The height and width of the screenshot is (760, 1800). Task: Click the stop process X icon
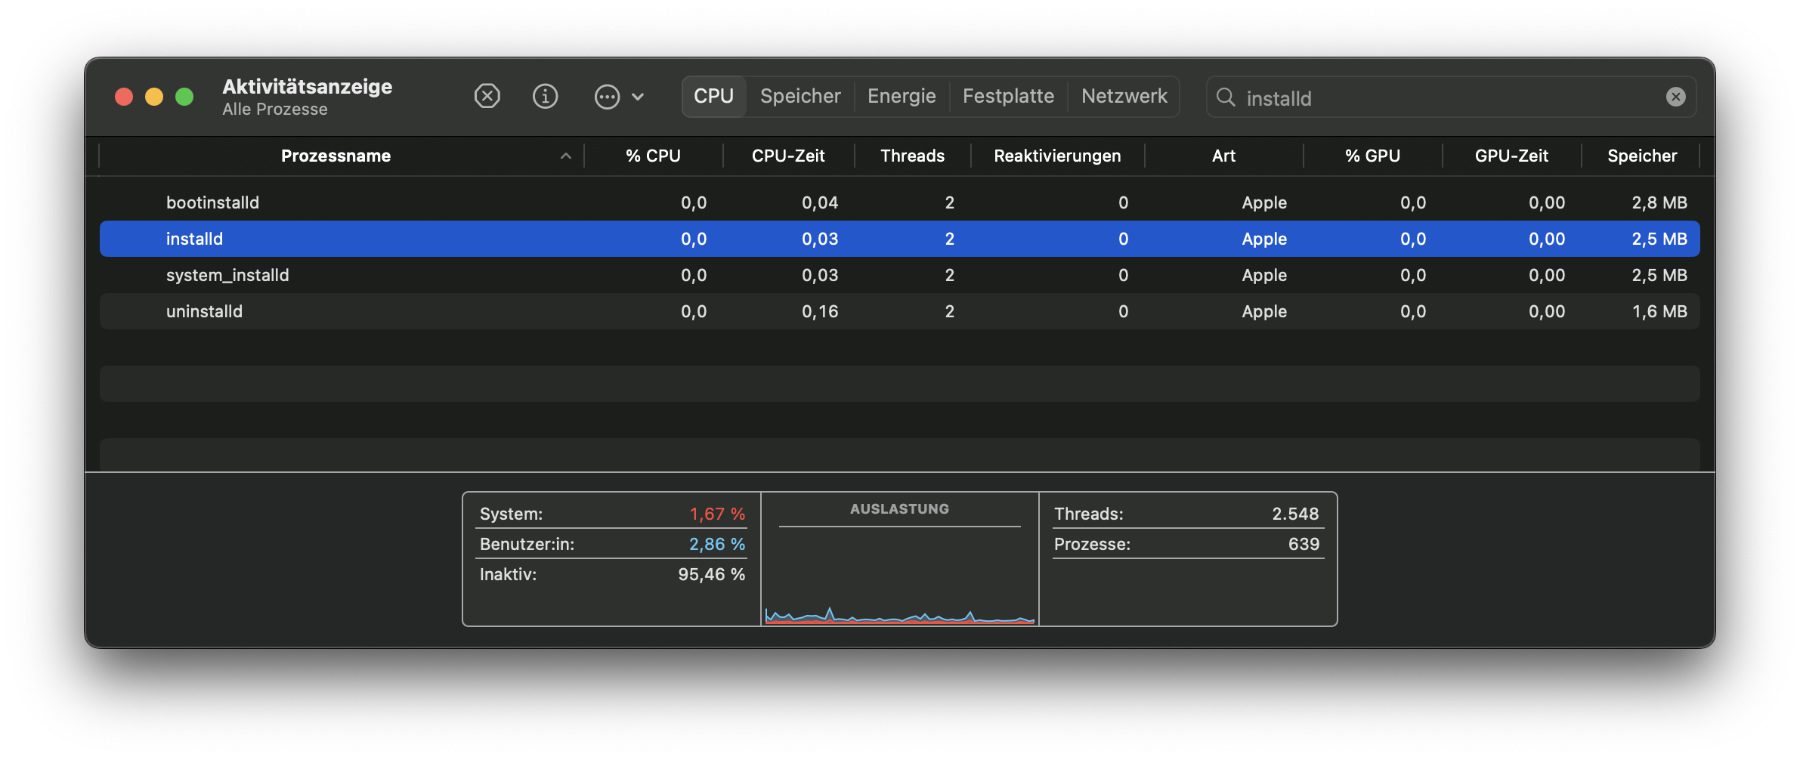(487, 96)
